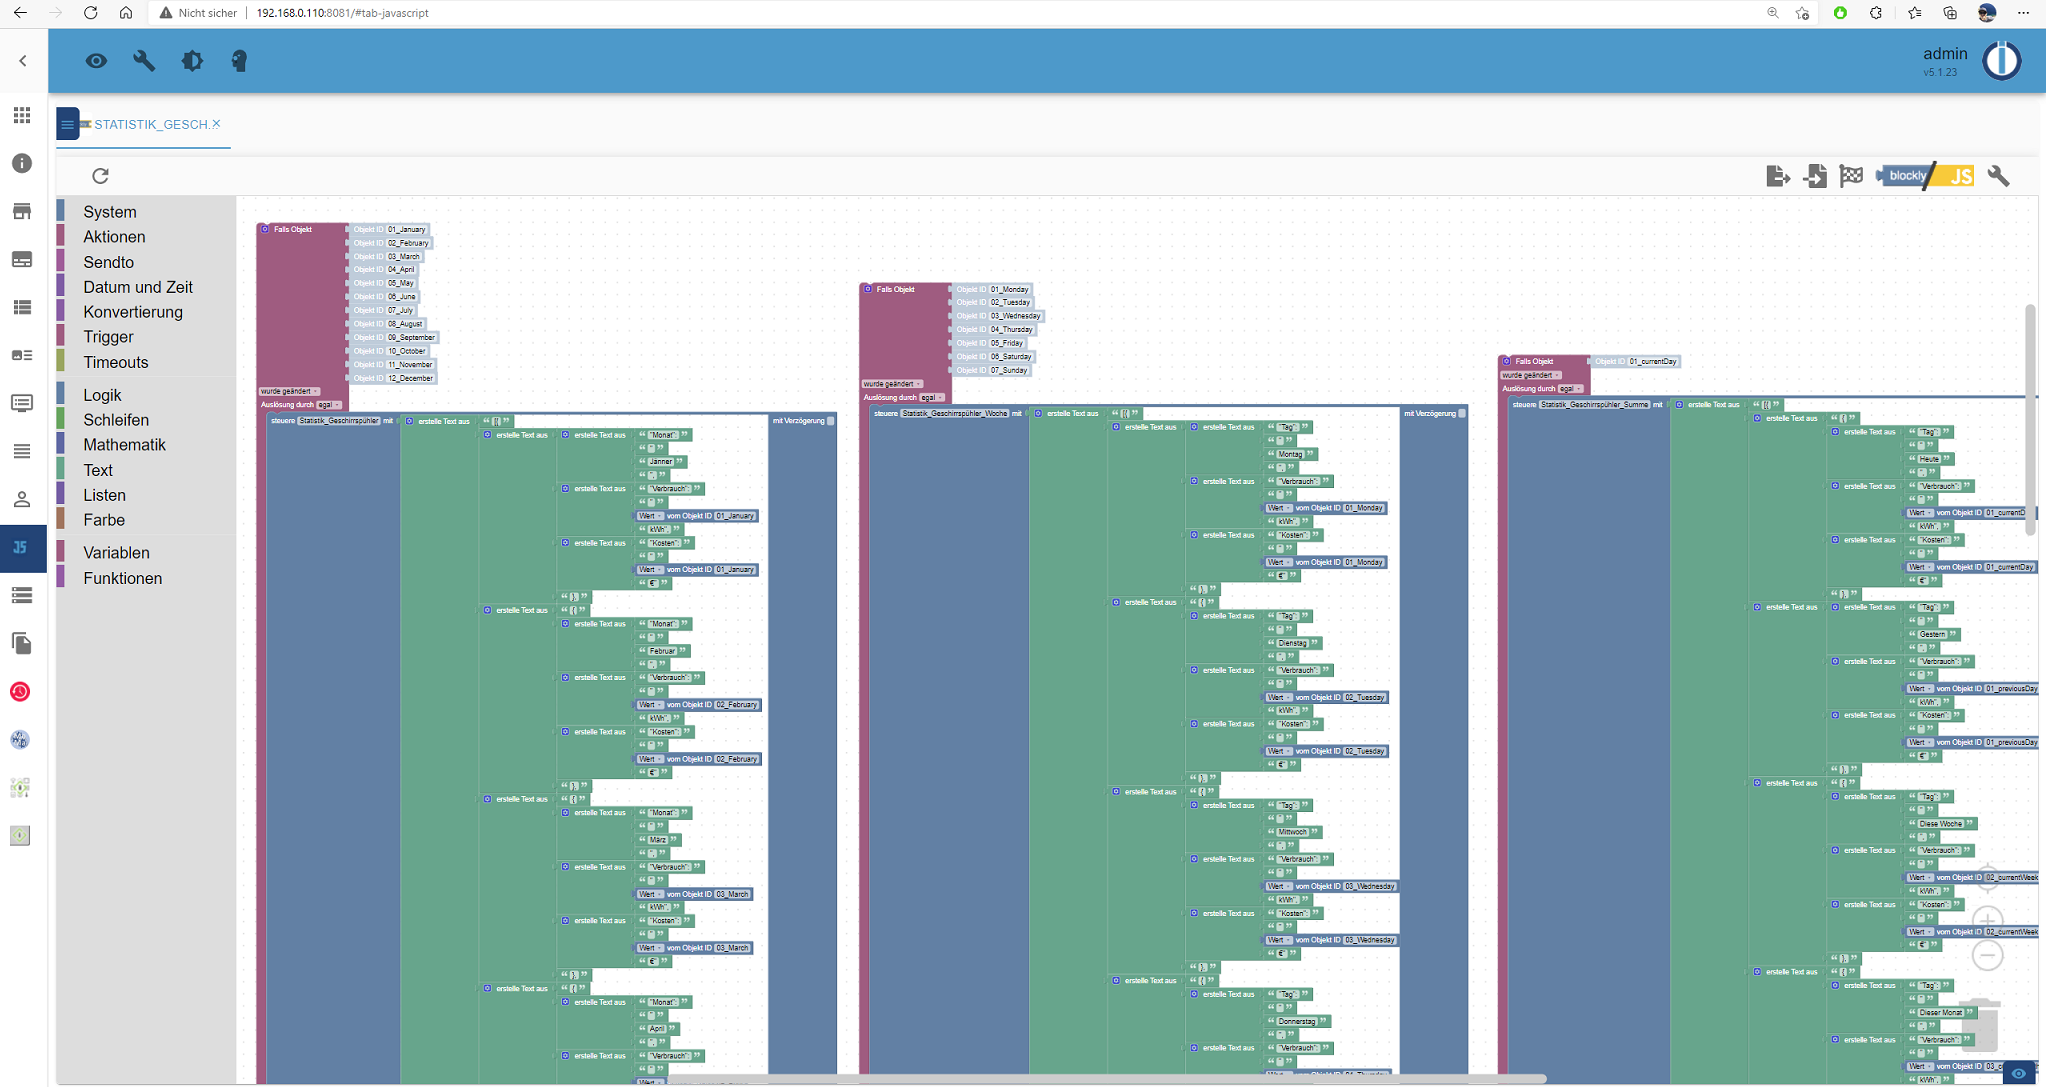Click the vertical workspace scrollbar
Screen dimensions: 2046x1087
pyautogui.click(x=2030, y=420)
